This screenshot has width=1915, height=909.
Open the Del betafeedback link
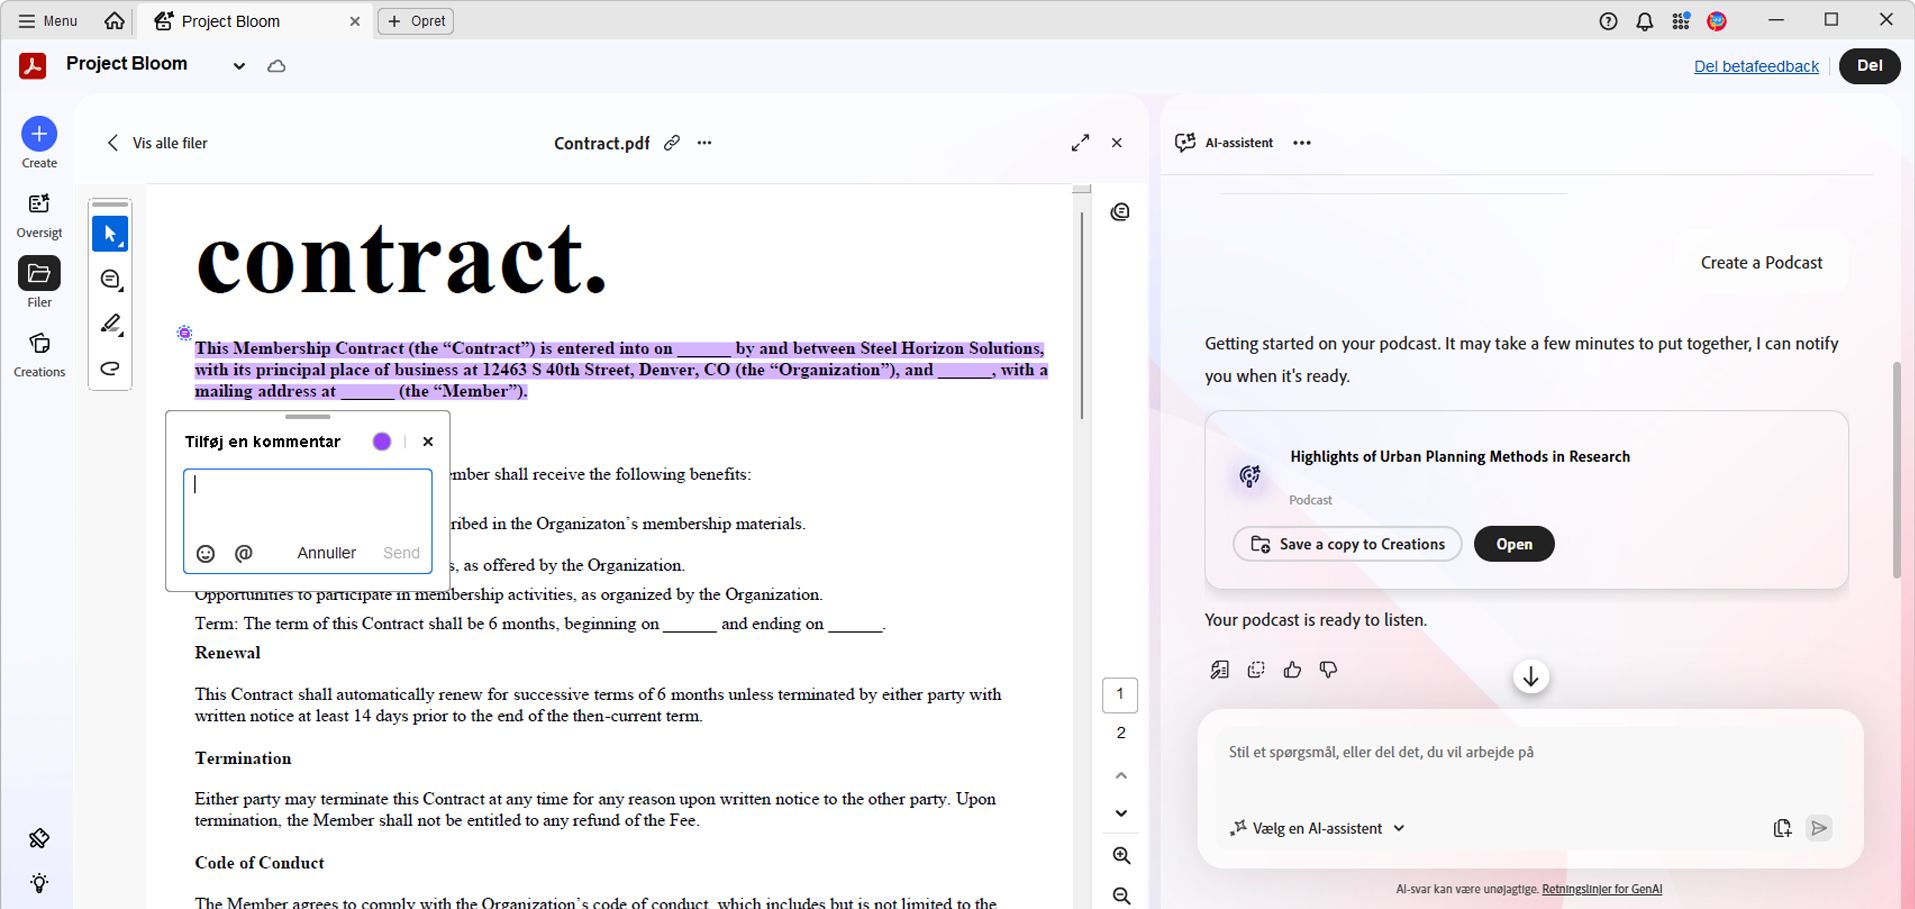click(x=1756, y=66)
